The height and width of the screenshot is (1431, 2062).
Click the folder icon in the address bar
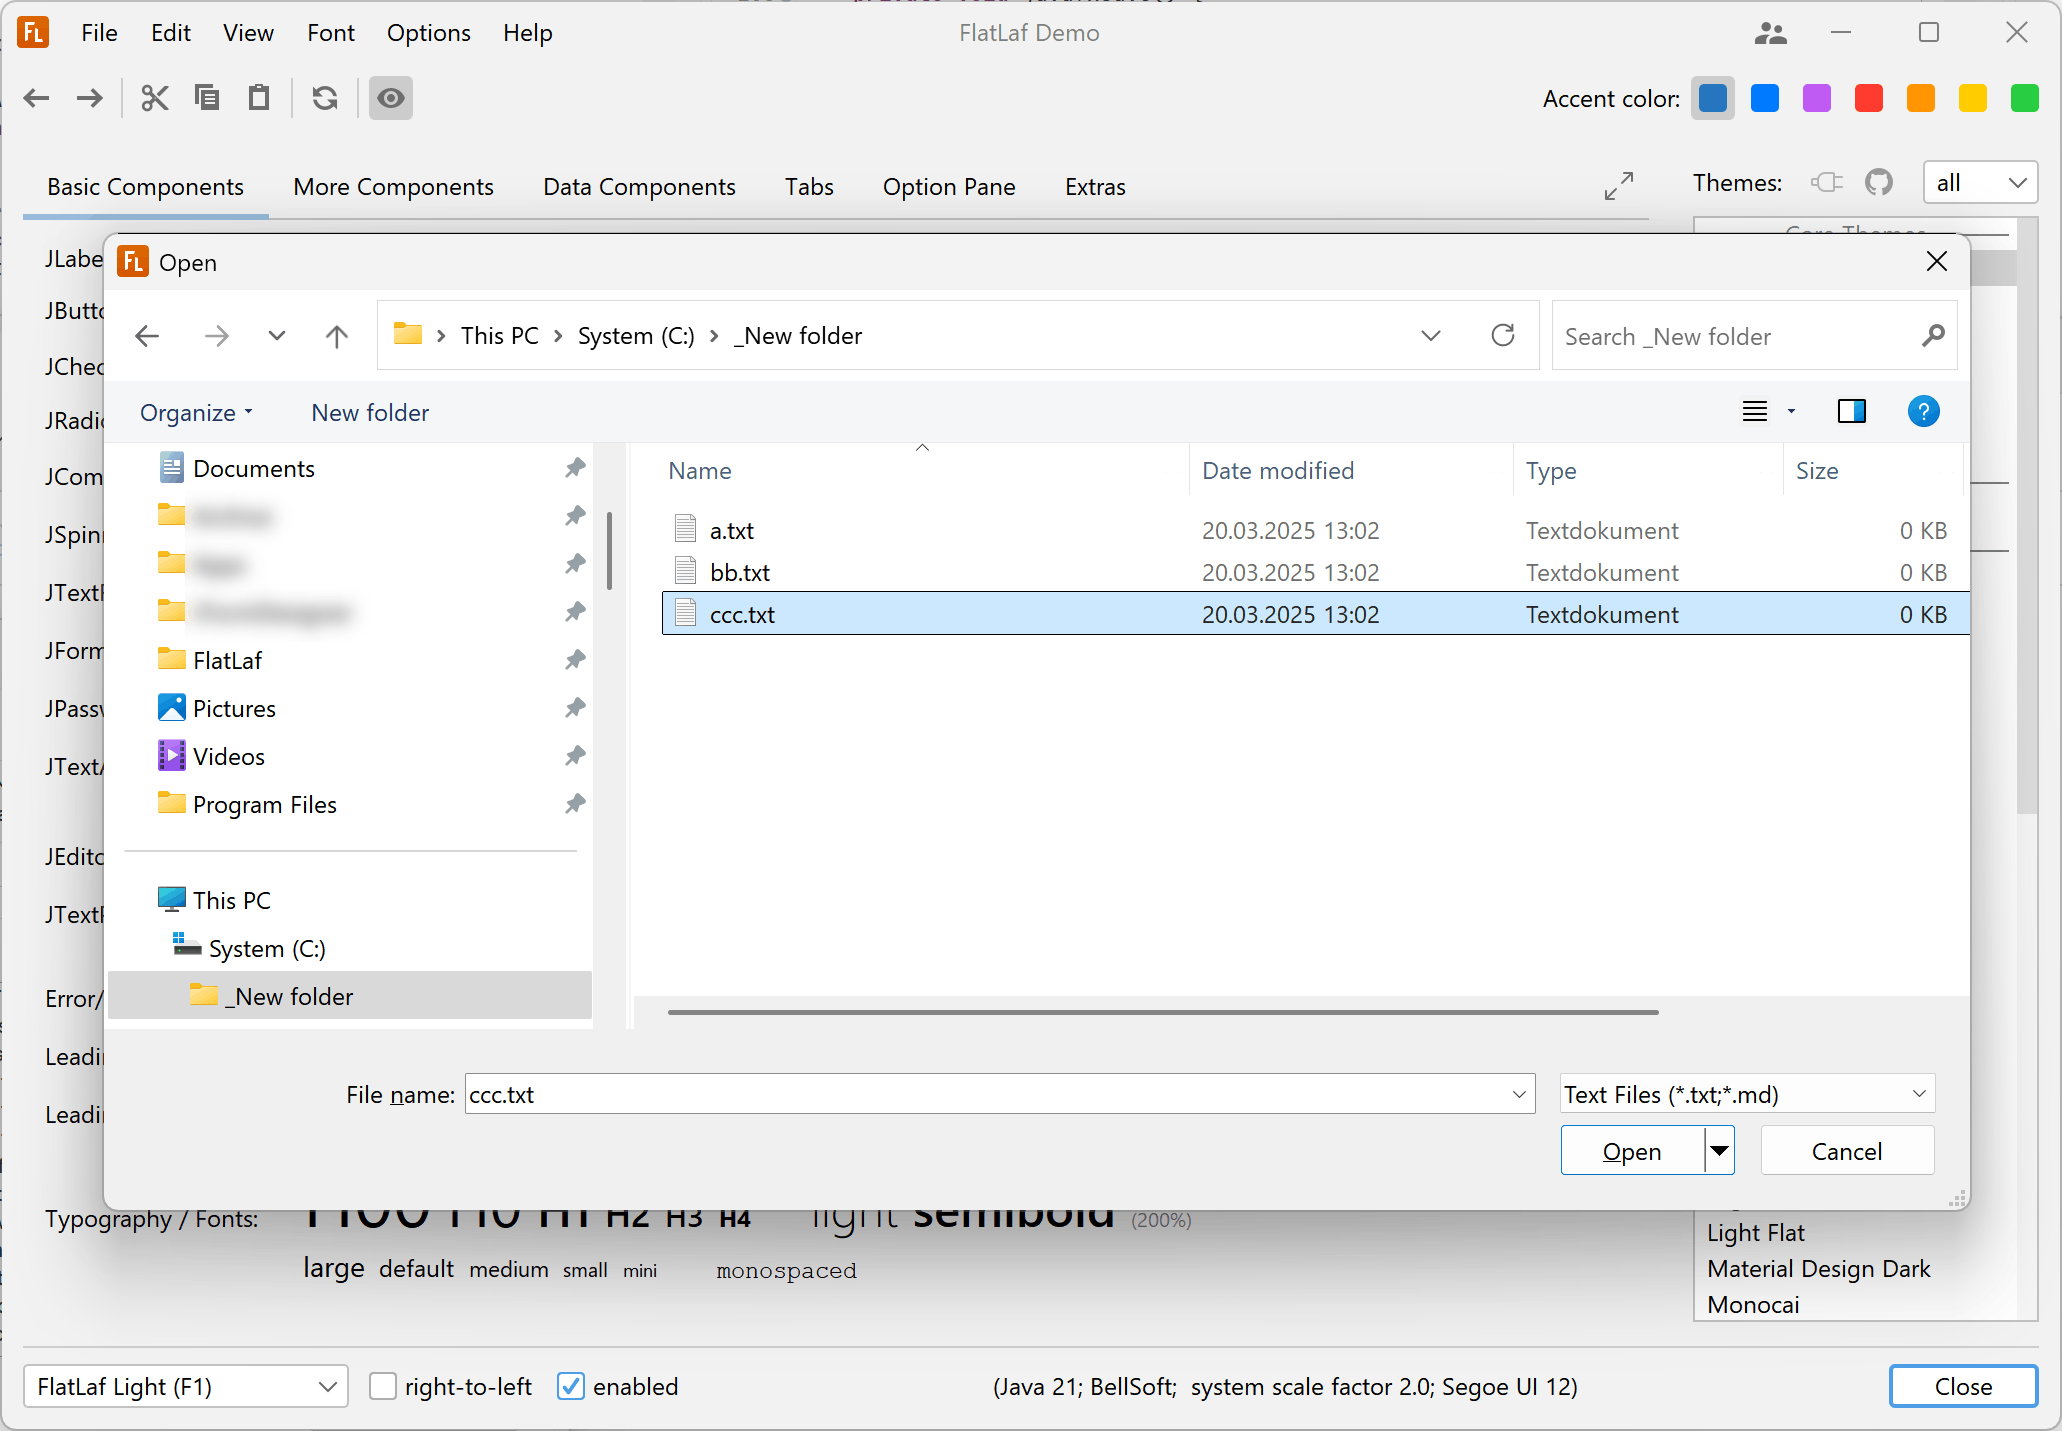click(x=407, y=334)
